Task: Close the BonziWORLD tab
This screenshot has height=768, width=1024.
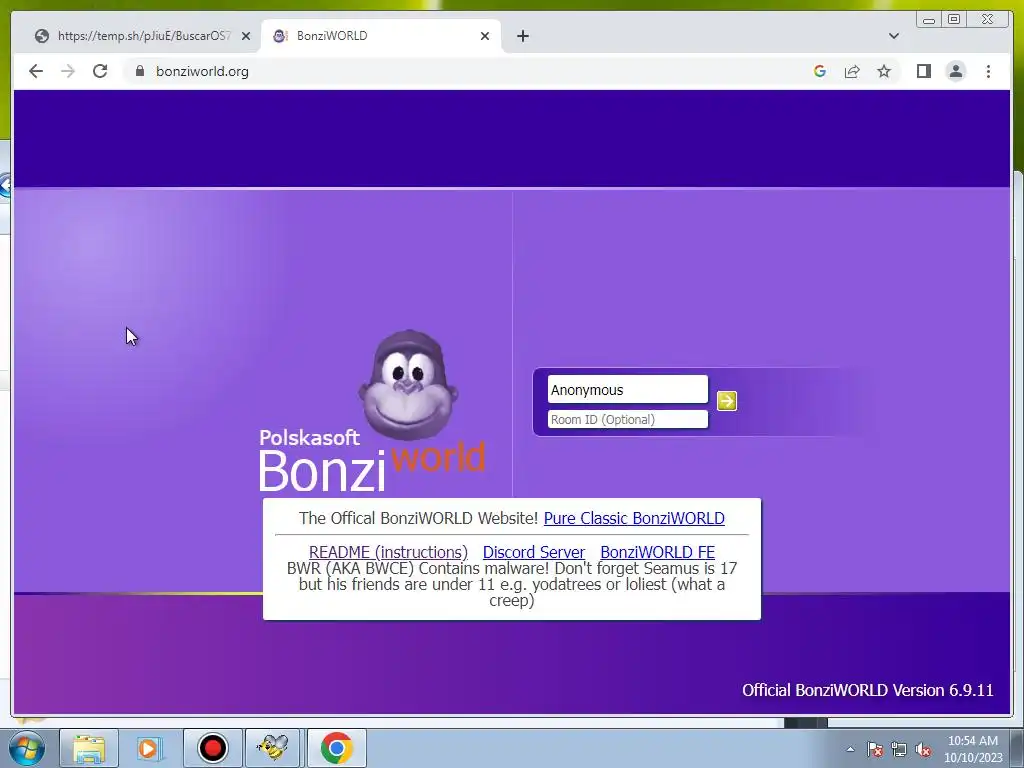Action: point(485,36)
